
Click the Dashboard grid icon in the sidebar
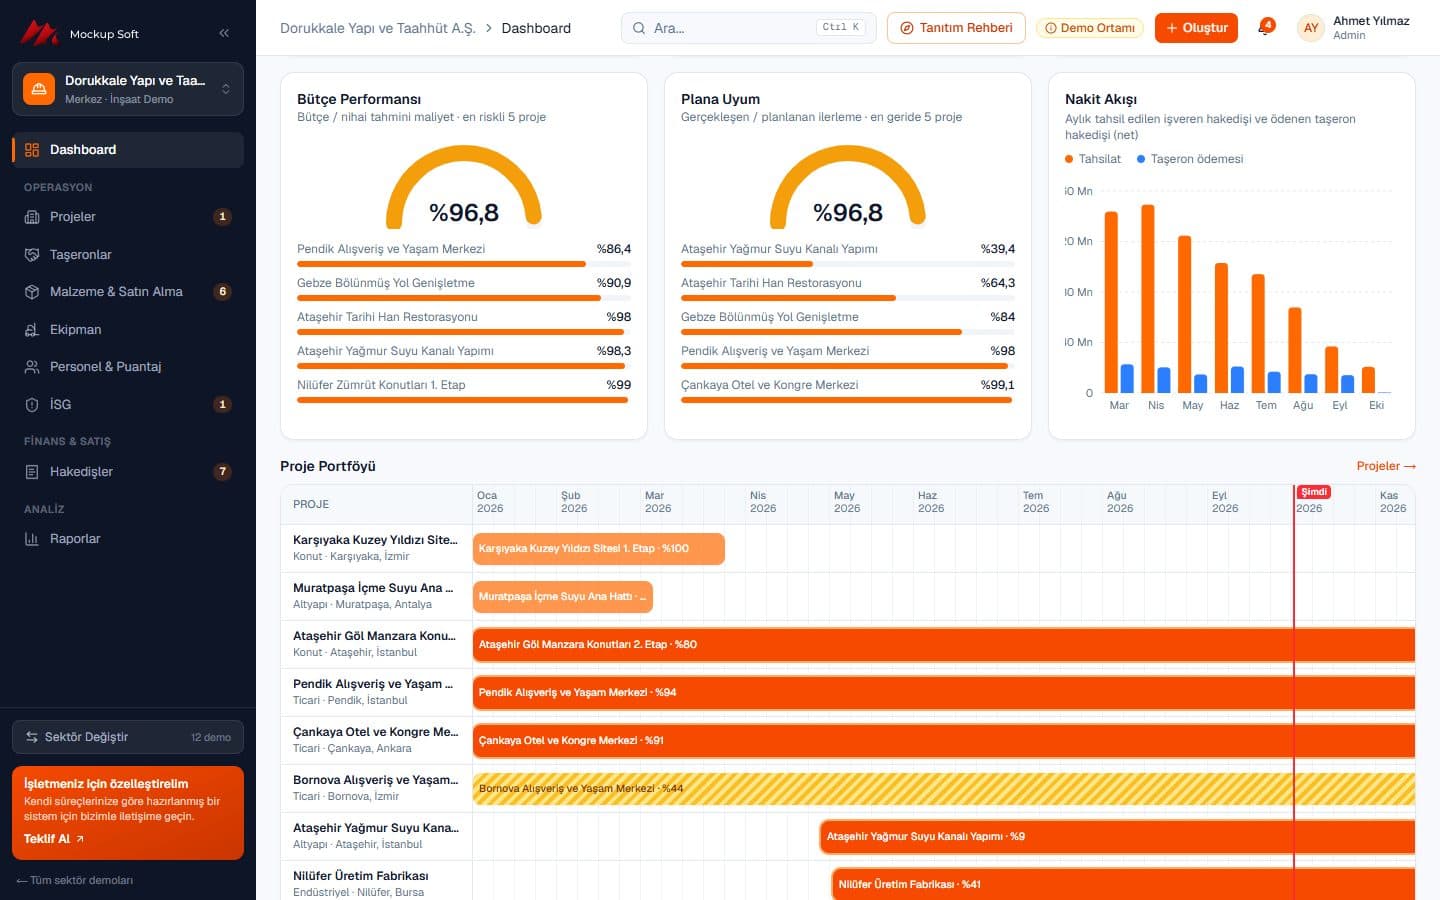[32, 150]
